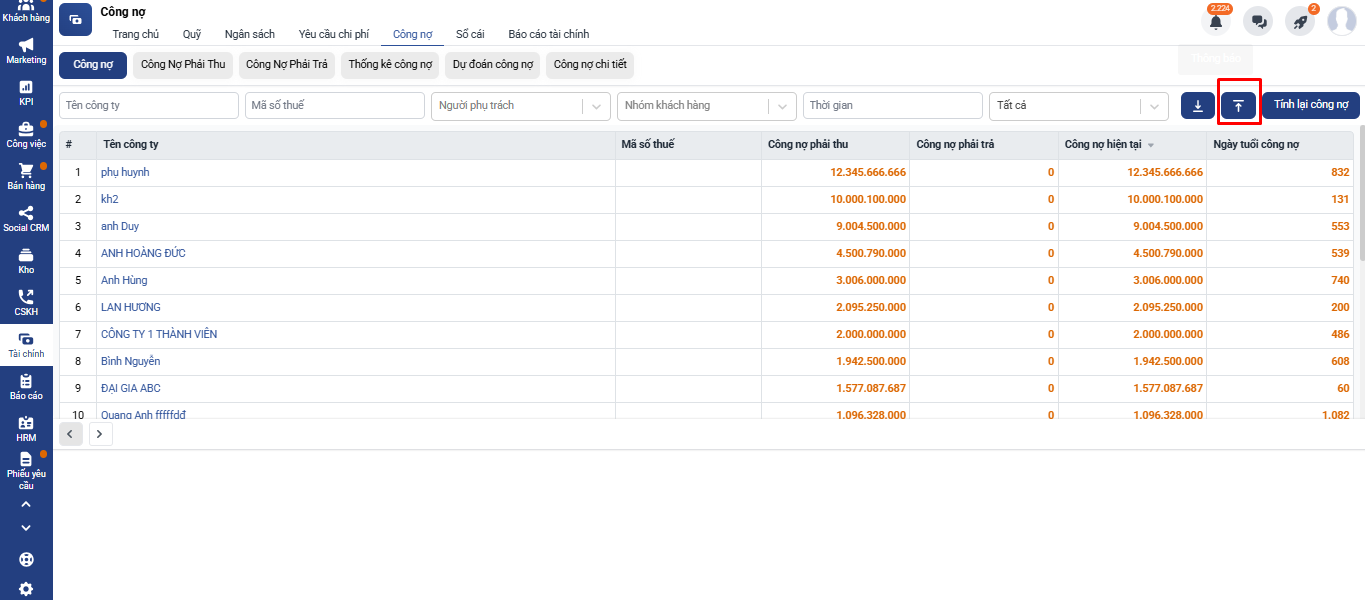Go to next page arrow
Viewport: 1365px width, 600px height.
101,433
